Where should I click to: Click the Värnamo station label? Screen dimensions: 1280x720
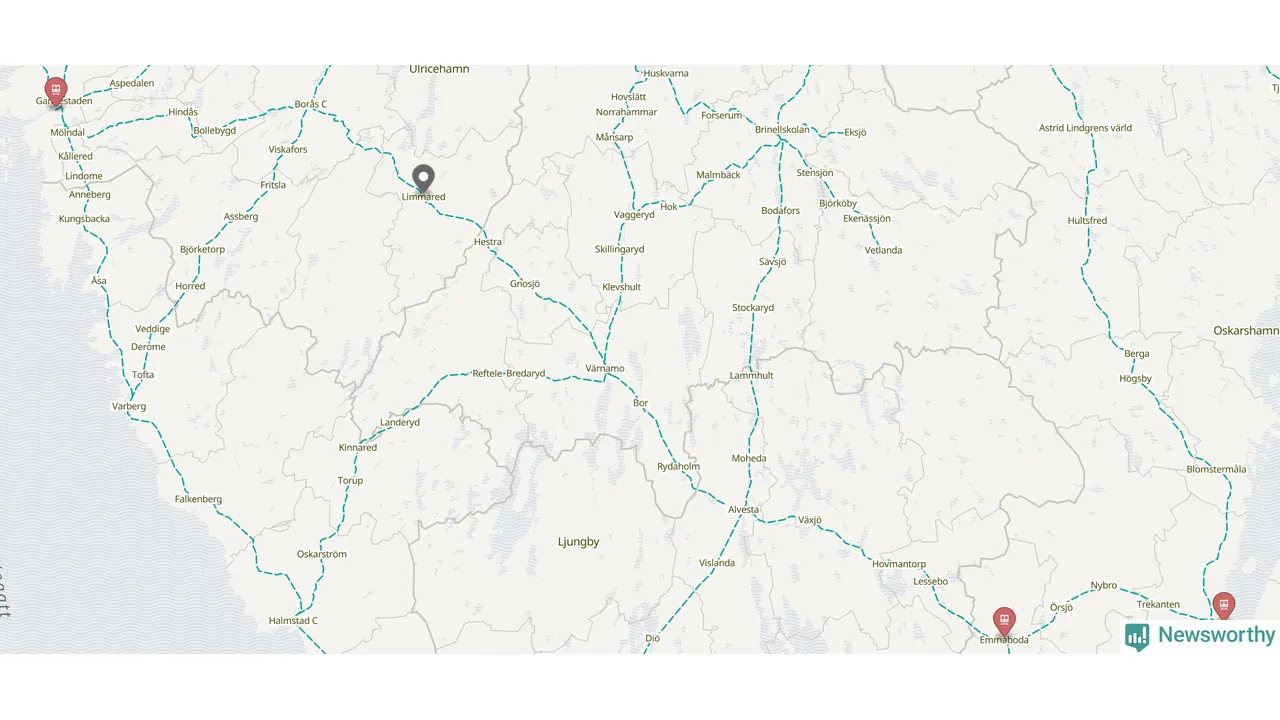[605, 369]
